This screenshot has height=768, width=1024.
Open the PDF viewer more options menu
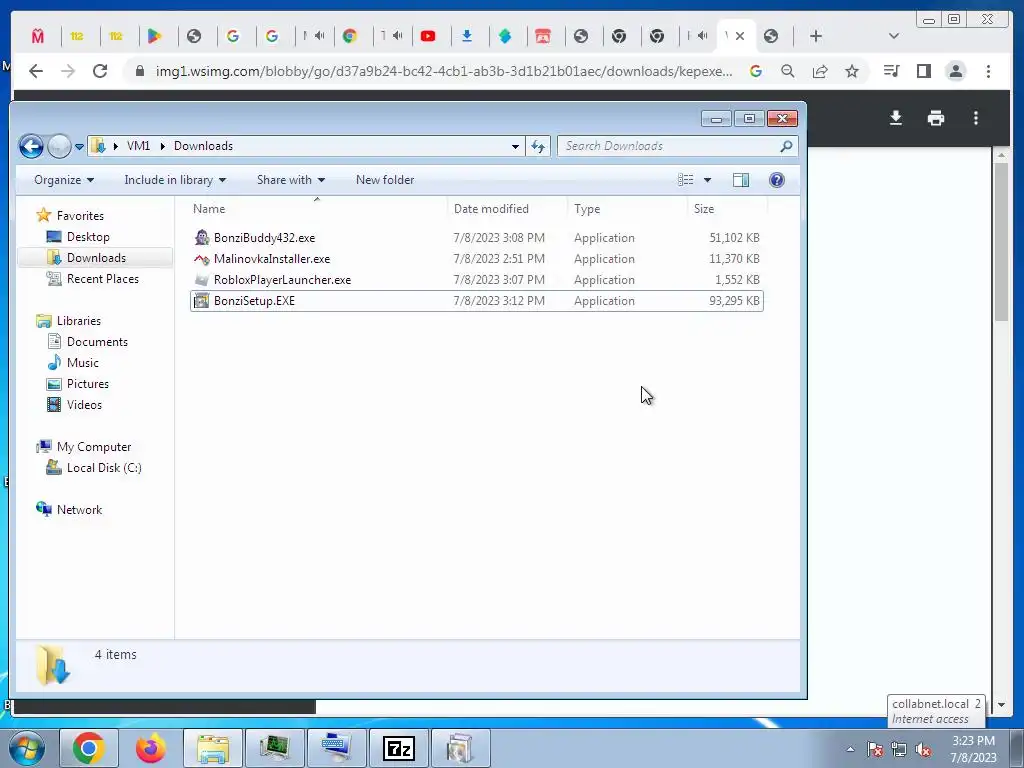(976, 118)
